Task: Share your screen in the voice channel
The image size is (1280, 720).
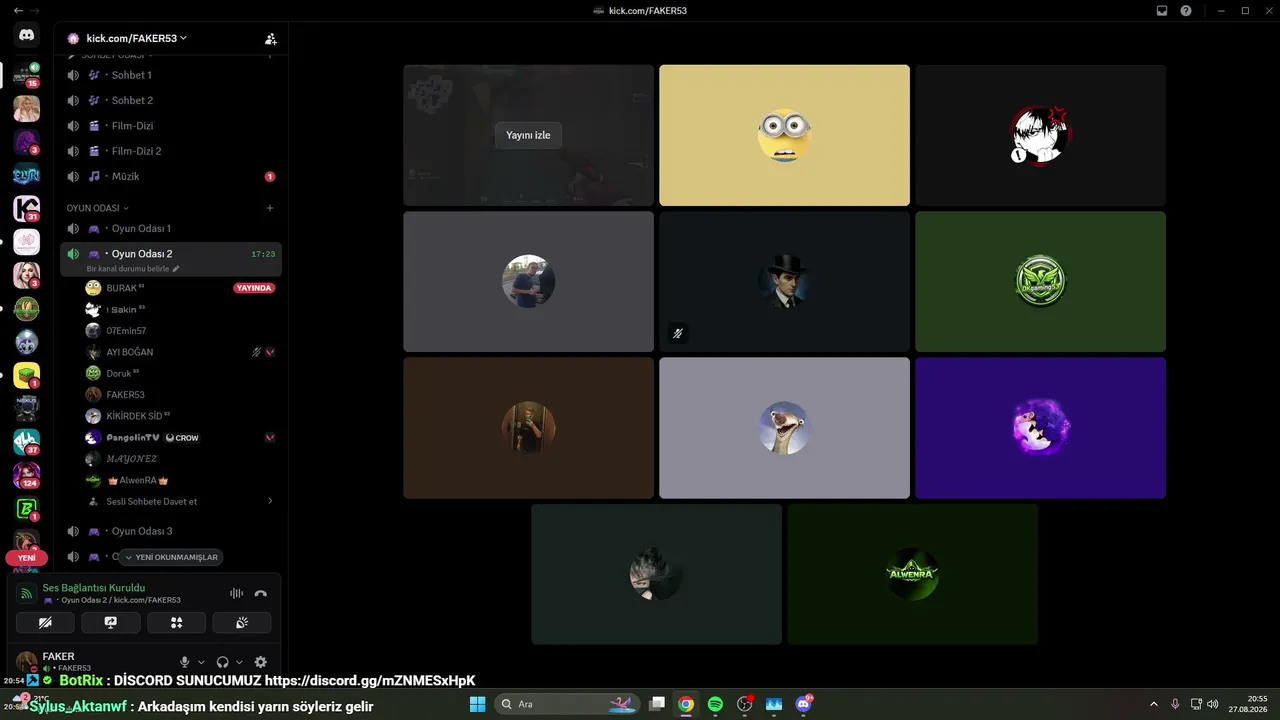Action: pyautogui.click(x=110, y=622)
